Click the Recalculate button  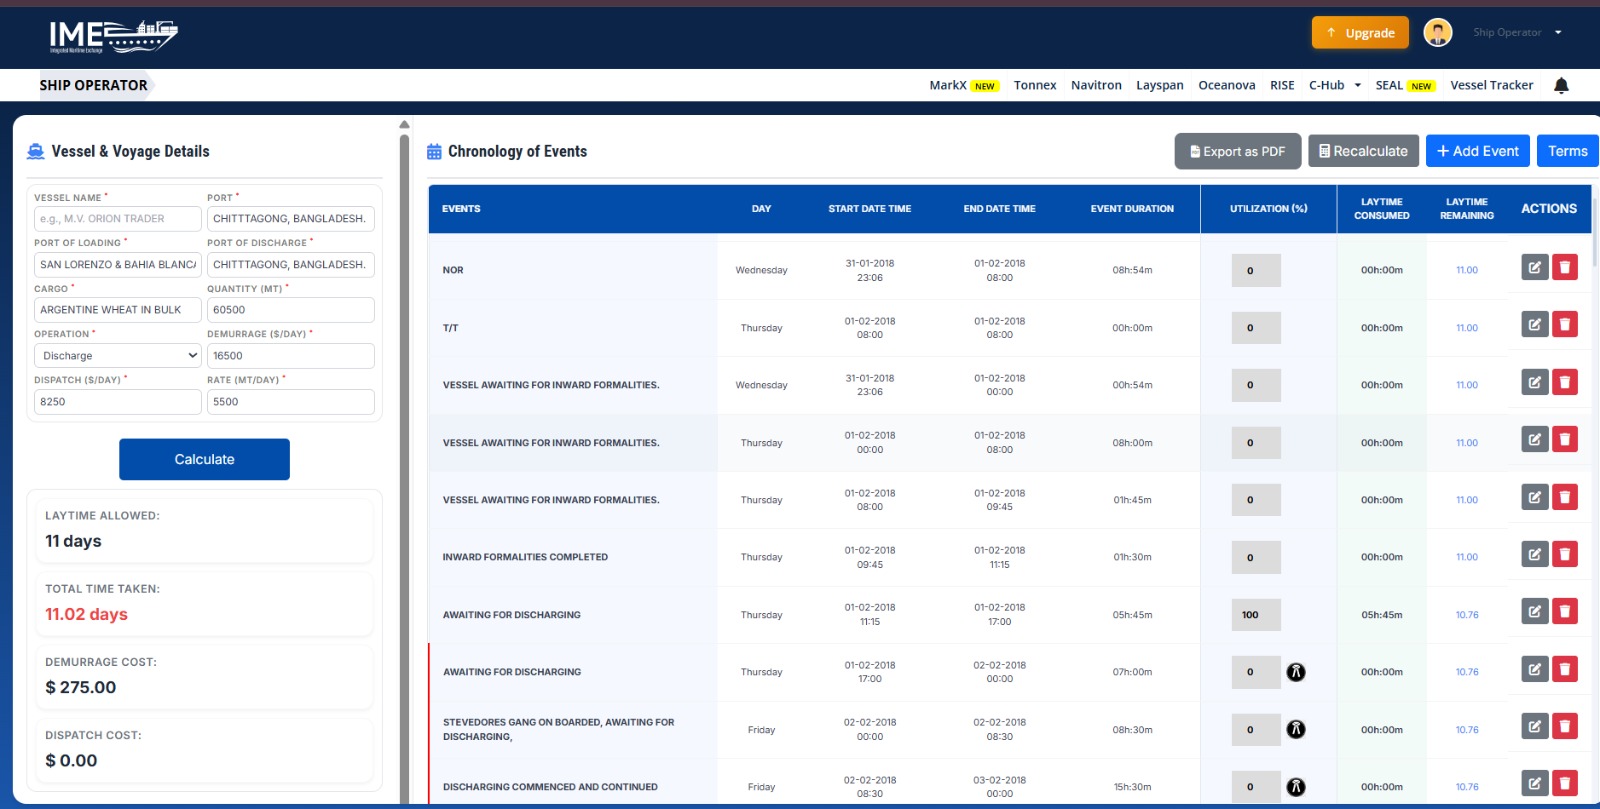(1364, 151)
